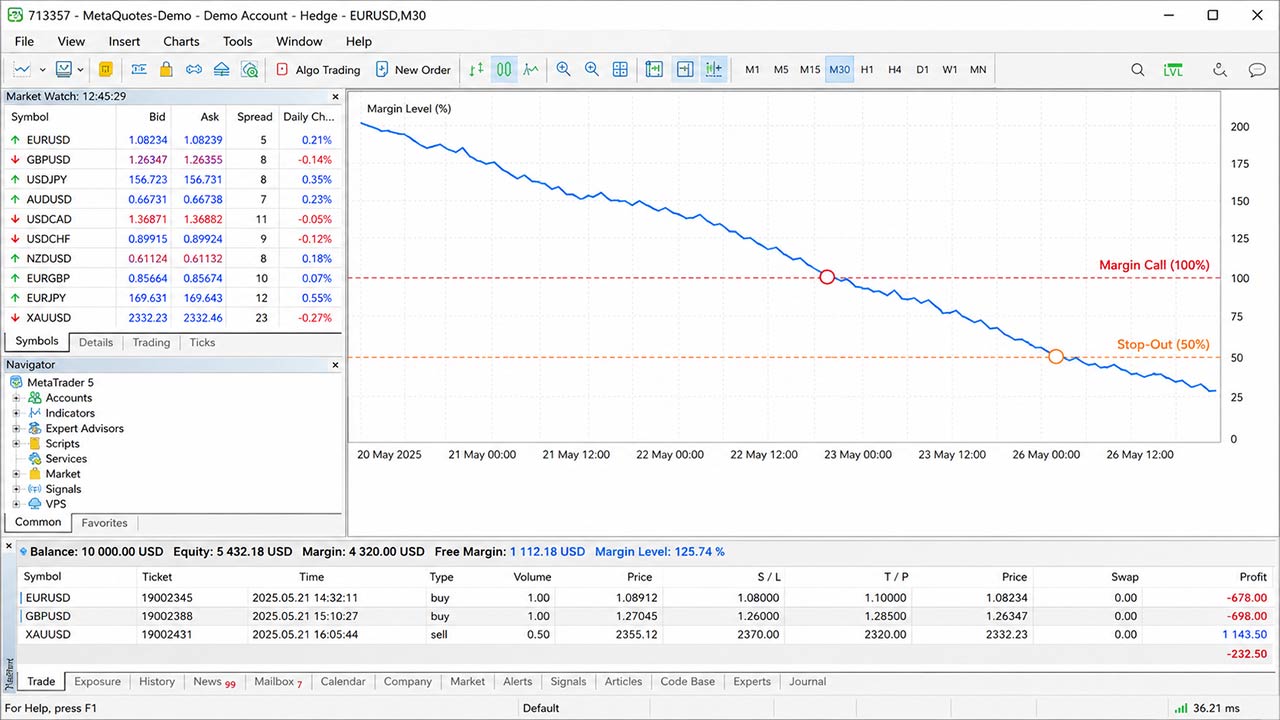Open the Details tab in Market Watch
This screenshot has height=720, width=1280.
click(96, 342)
